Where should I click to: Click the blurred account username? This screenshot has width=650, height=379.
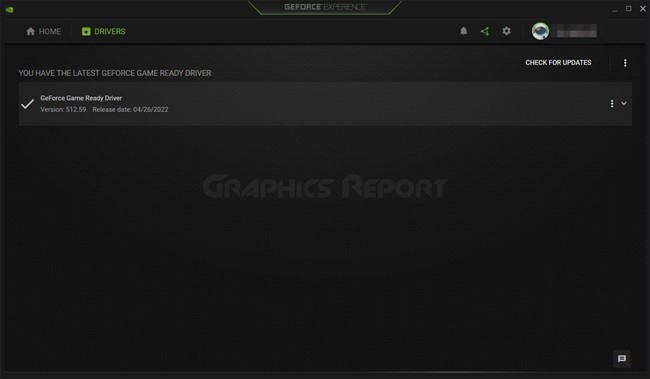tap(576, 31)
